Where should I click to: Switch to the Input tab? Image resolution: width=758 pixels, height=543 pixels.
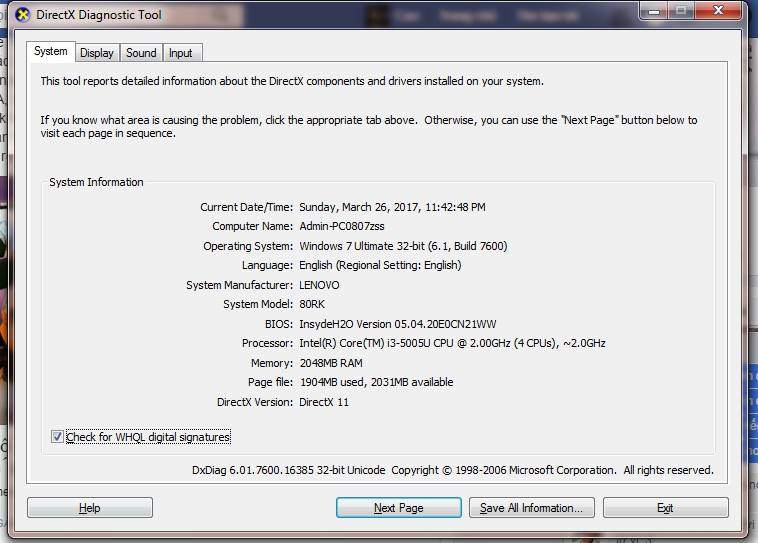pos(181,53)
